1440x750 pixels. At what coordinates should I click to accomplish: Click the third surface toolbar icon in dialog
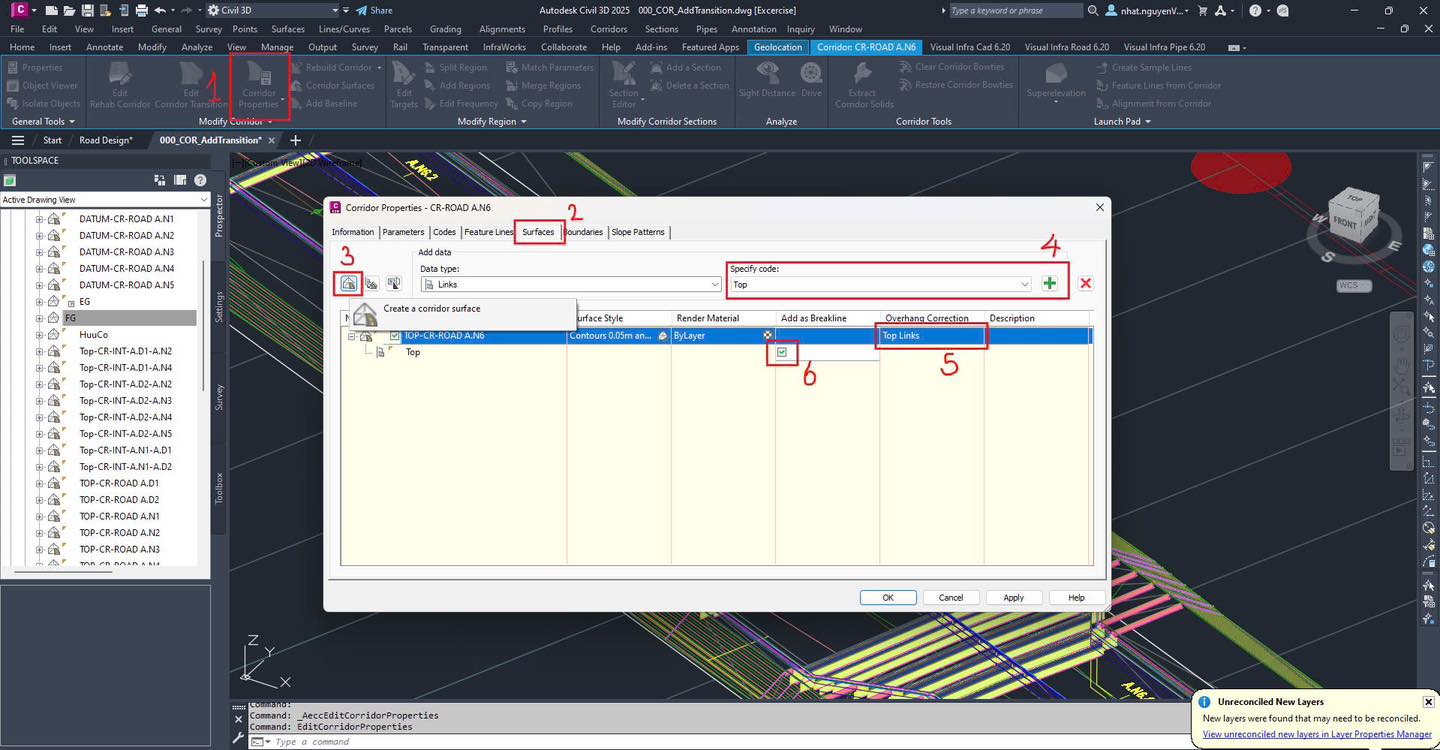point(394,284)
